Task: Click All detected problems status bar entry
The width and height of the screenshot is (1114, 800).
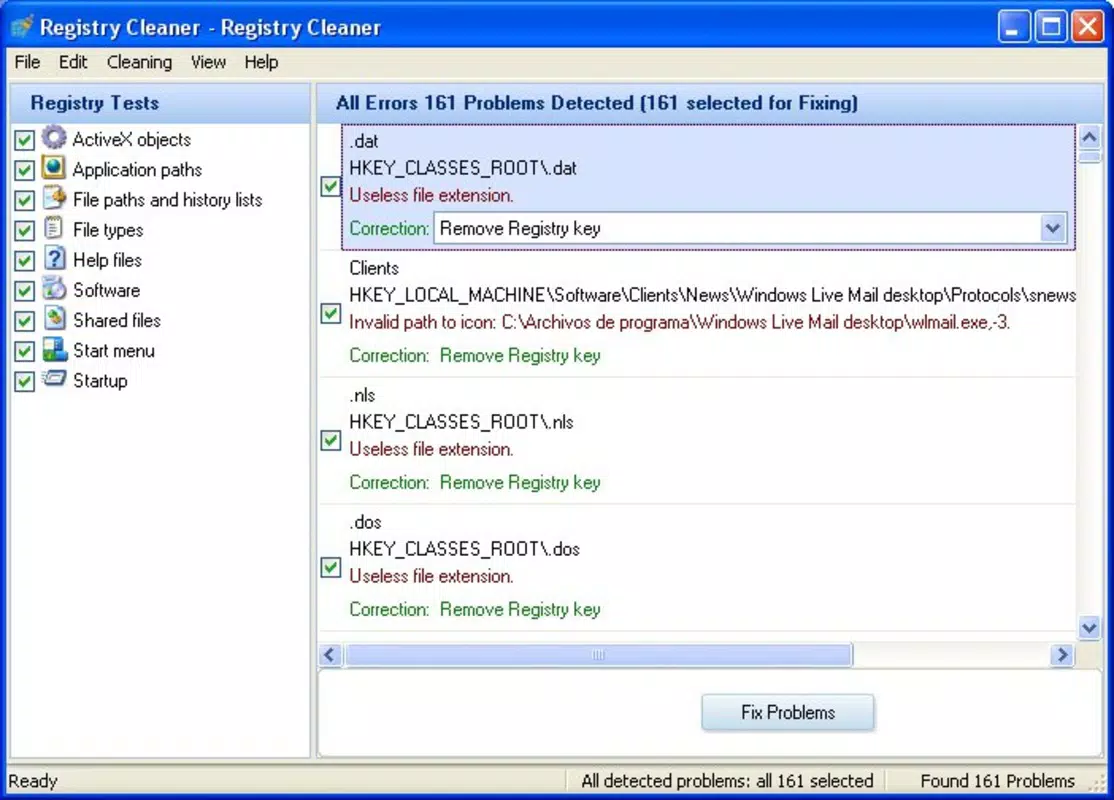Action: (727, 782)
